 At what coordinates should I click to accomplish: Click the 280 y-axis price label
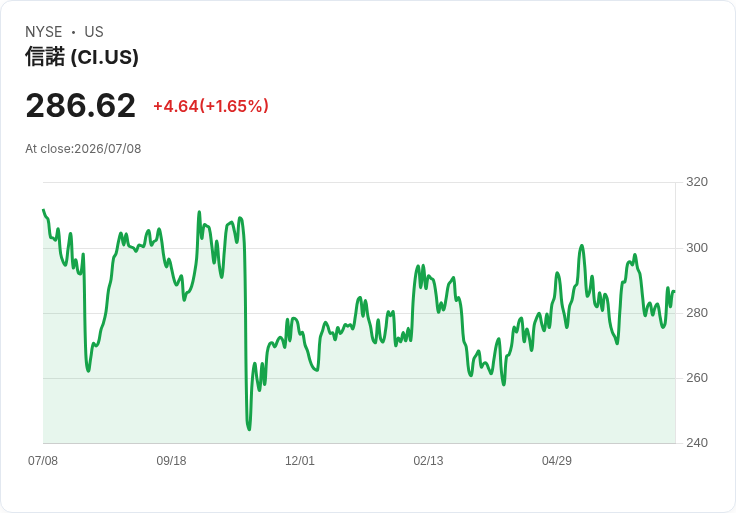click(697, 313)
